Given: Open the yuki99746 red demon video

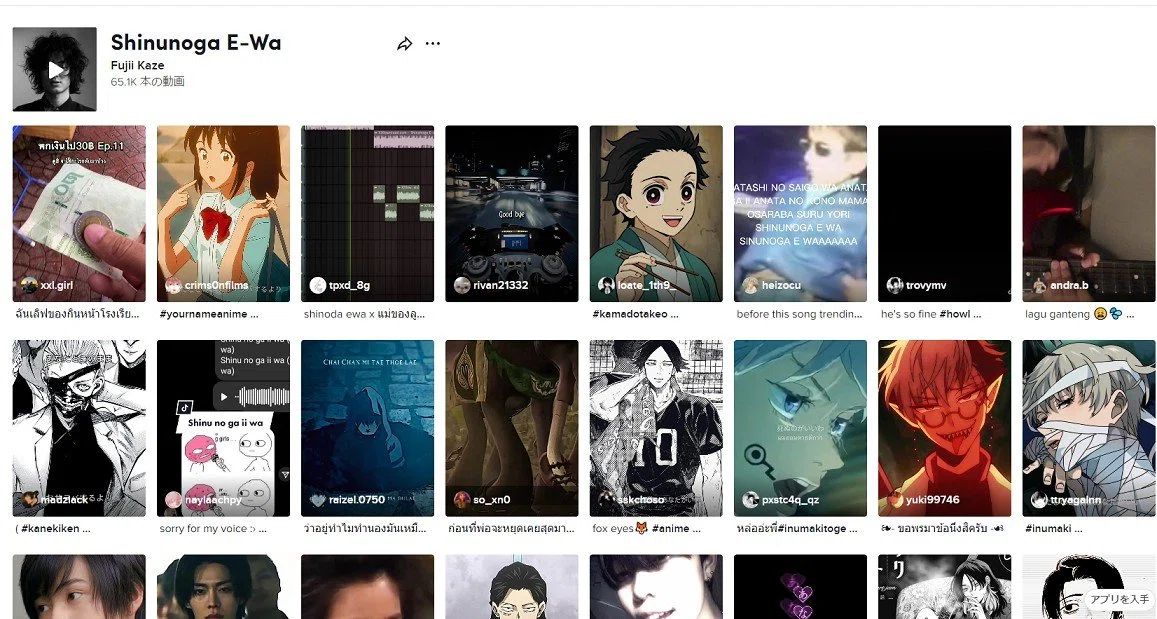Looking at the screenshot, I should coord(944,428).
